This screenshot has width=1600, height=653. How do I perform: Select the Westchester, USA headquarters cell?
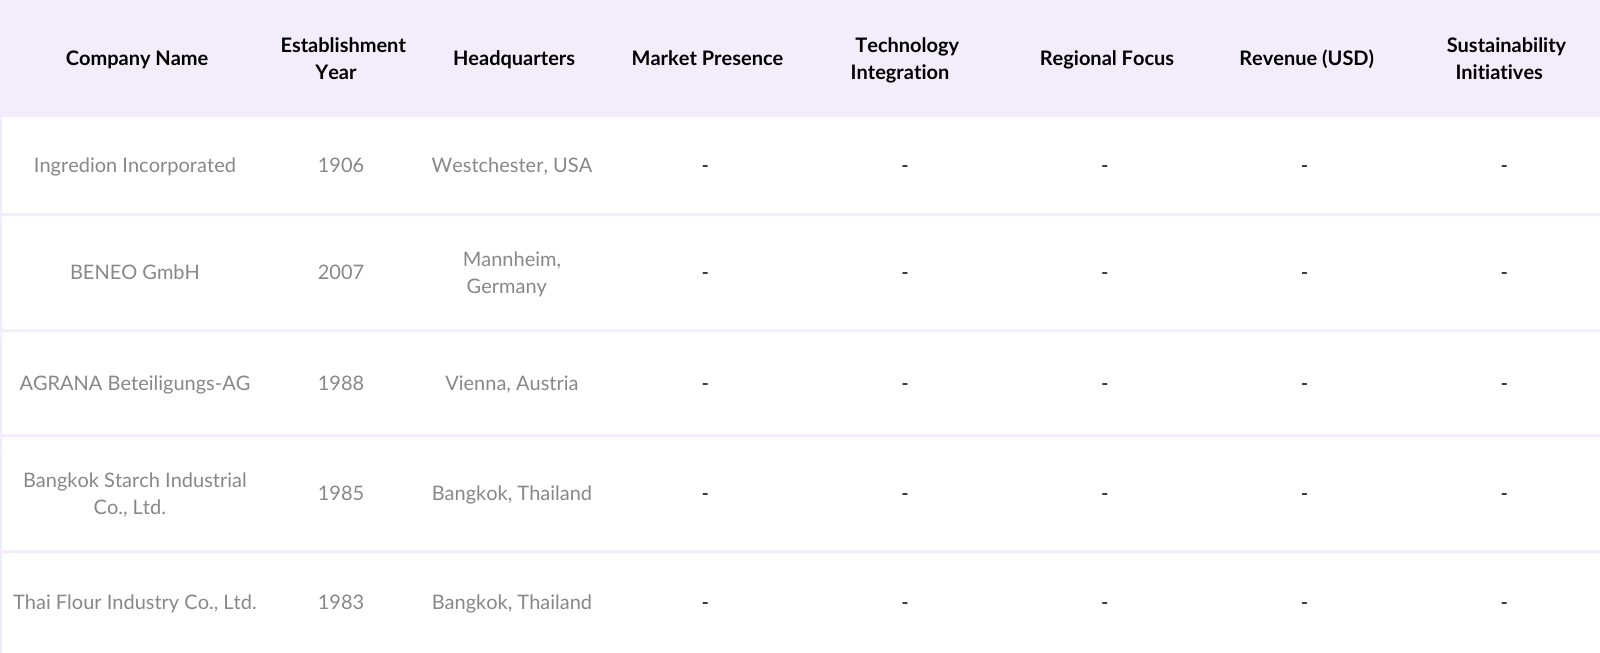(512, 165)
